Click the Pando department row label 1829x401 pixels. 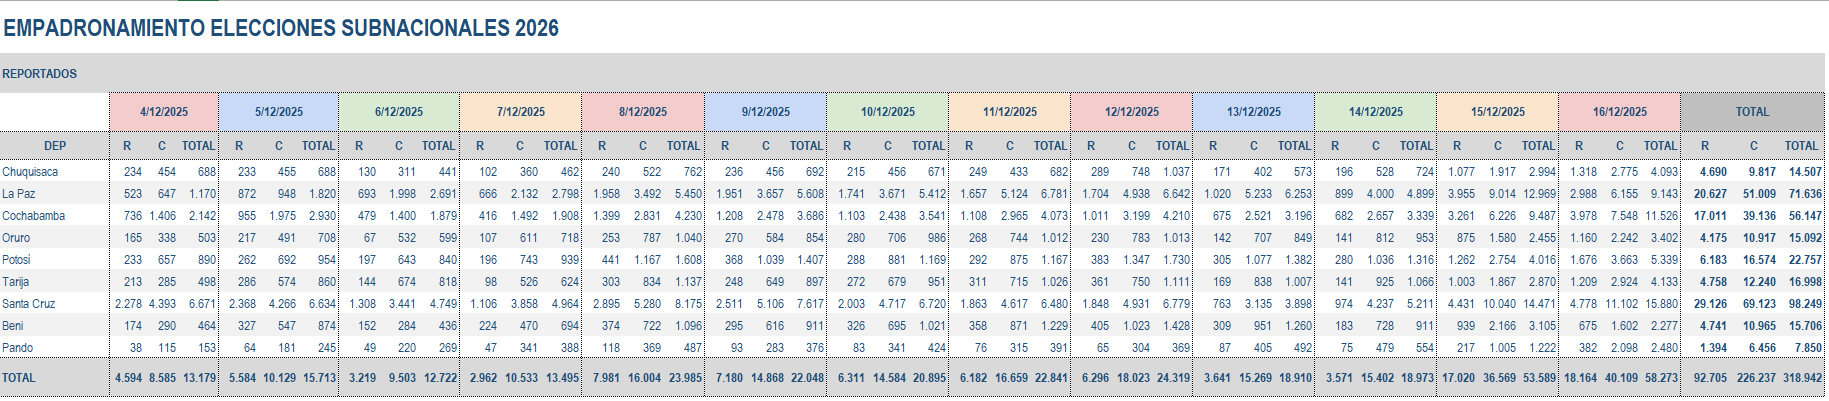[18, 348]
